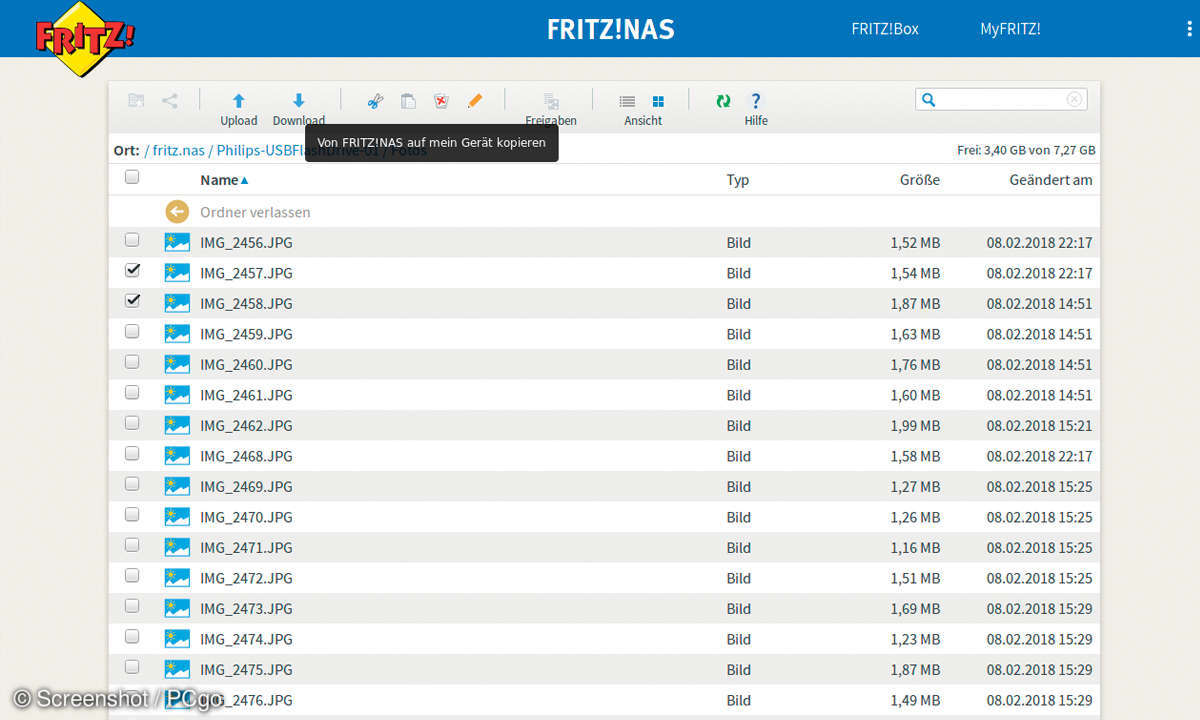Click the 1,23 MB size cell
1200x720 pixels.
click(x=915, y=639)
